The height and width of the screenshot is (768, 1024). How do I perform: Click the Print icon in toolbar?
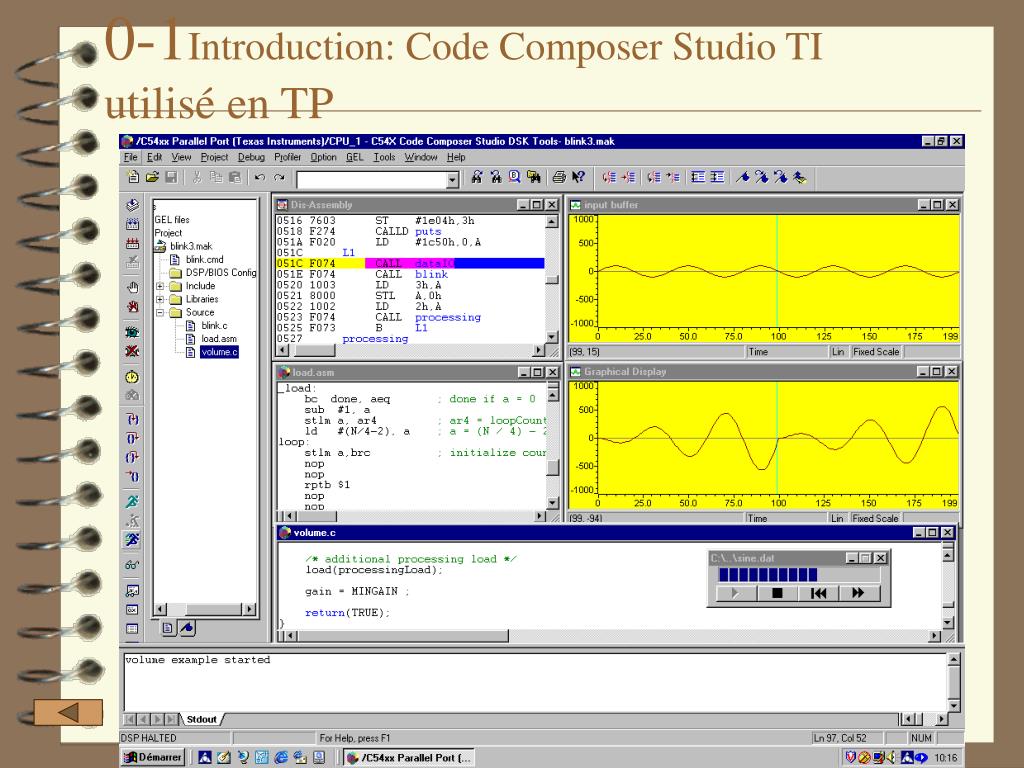click(x=559, y=177)
